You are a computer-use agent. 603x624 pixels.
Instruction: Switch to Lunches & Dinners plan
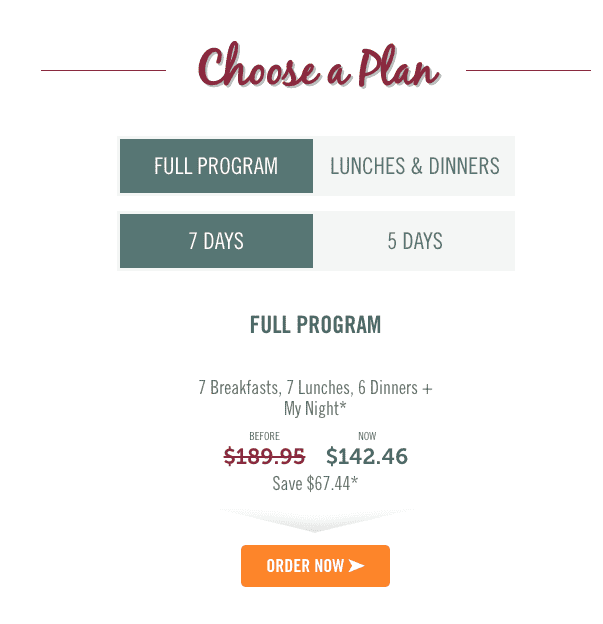coord(414,166)
